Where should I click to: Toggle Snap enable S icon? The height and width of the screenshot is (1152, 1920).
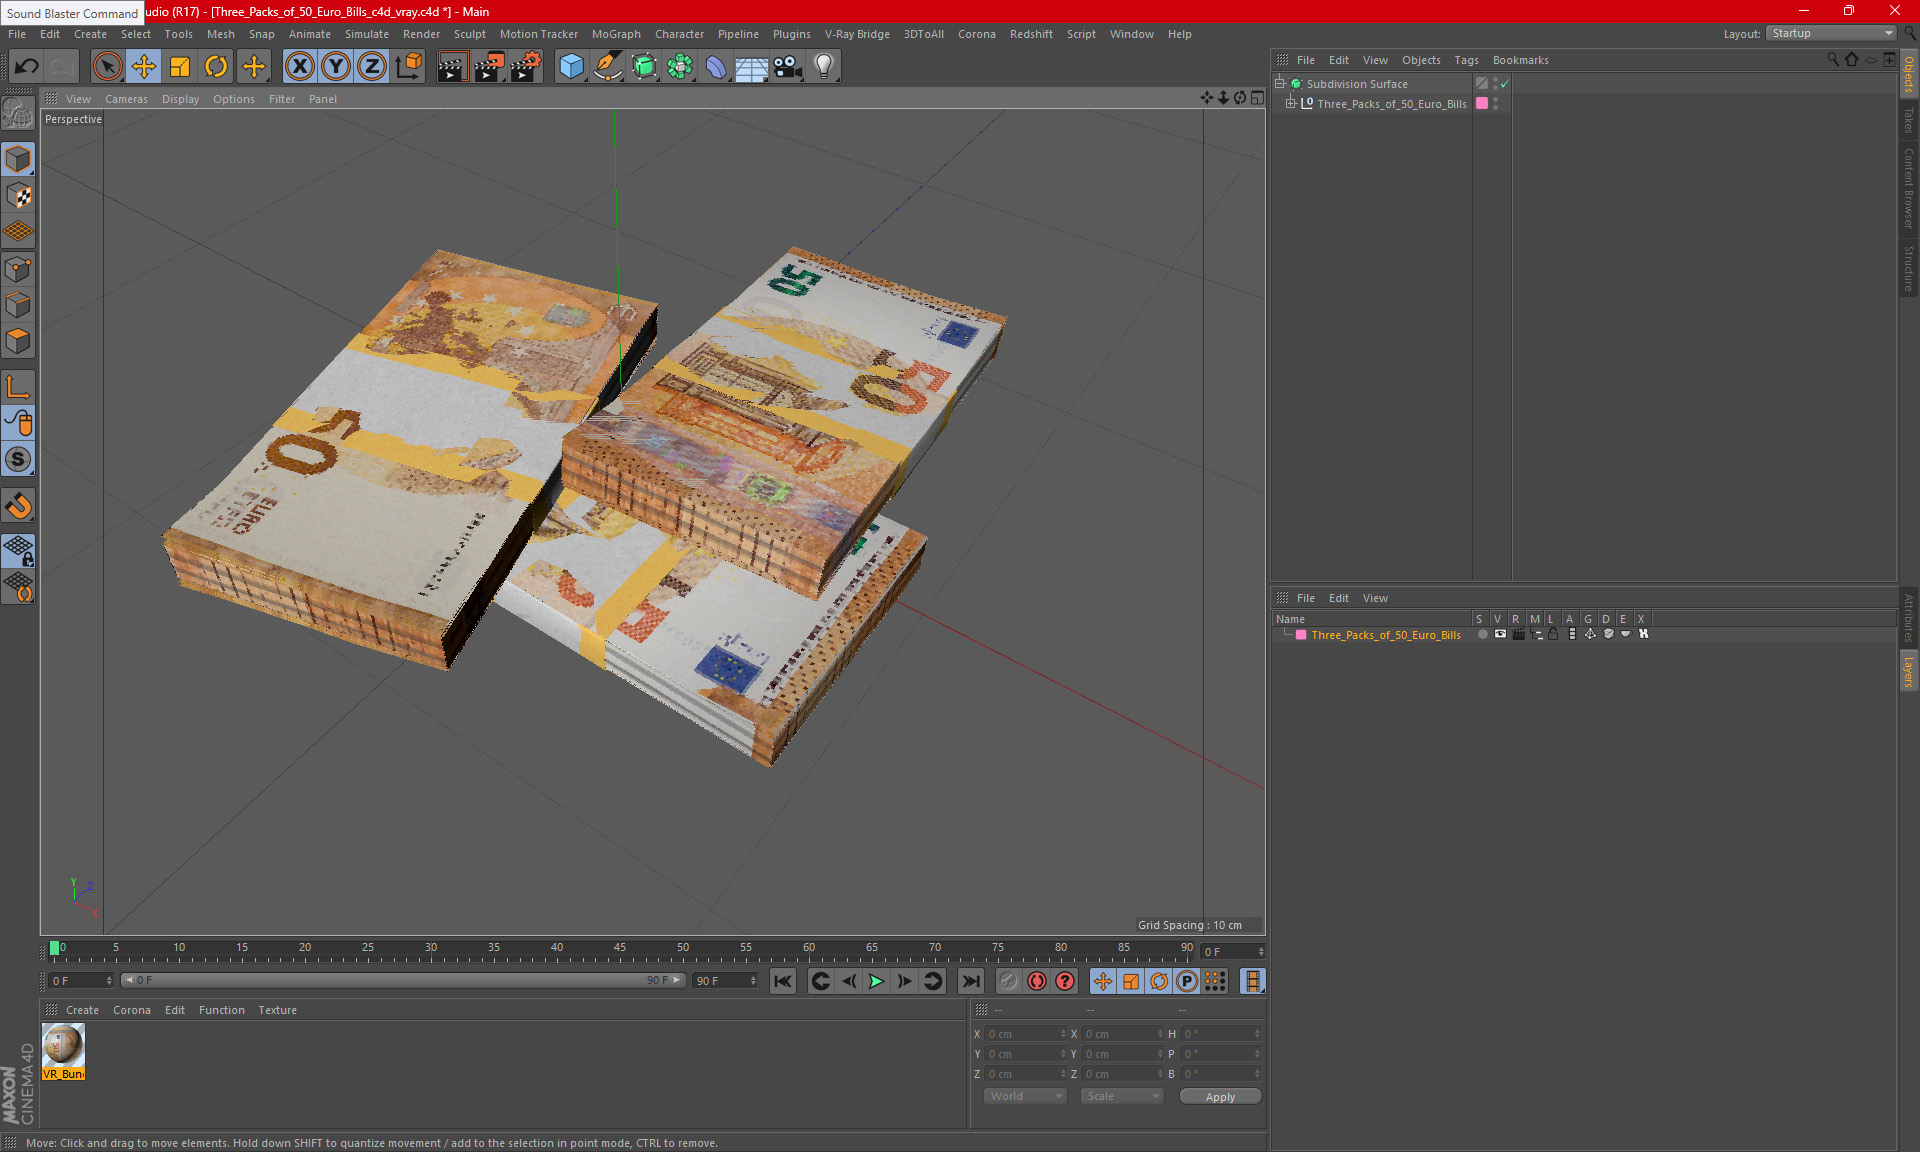tap(18, 459)
